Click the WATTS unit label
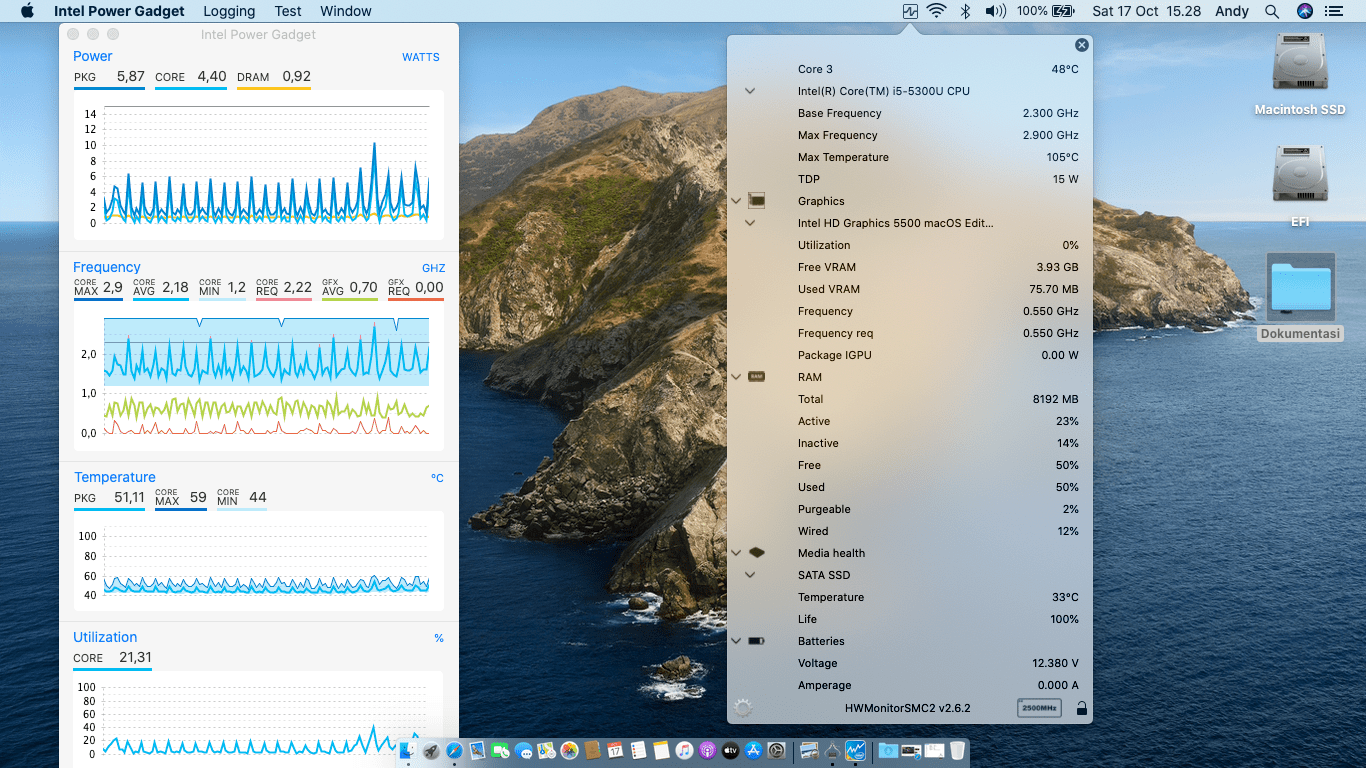This screenshot has height=768, width=1366. coord(420,57)
